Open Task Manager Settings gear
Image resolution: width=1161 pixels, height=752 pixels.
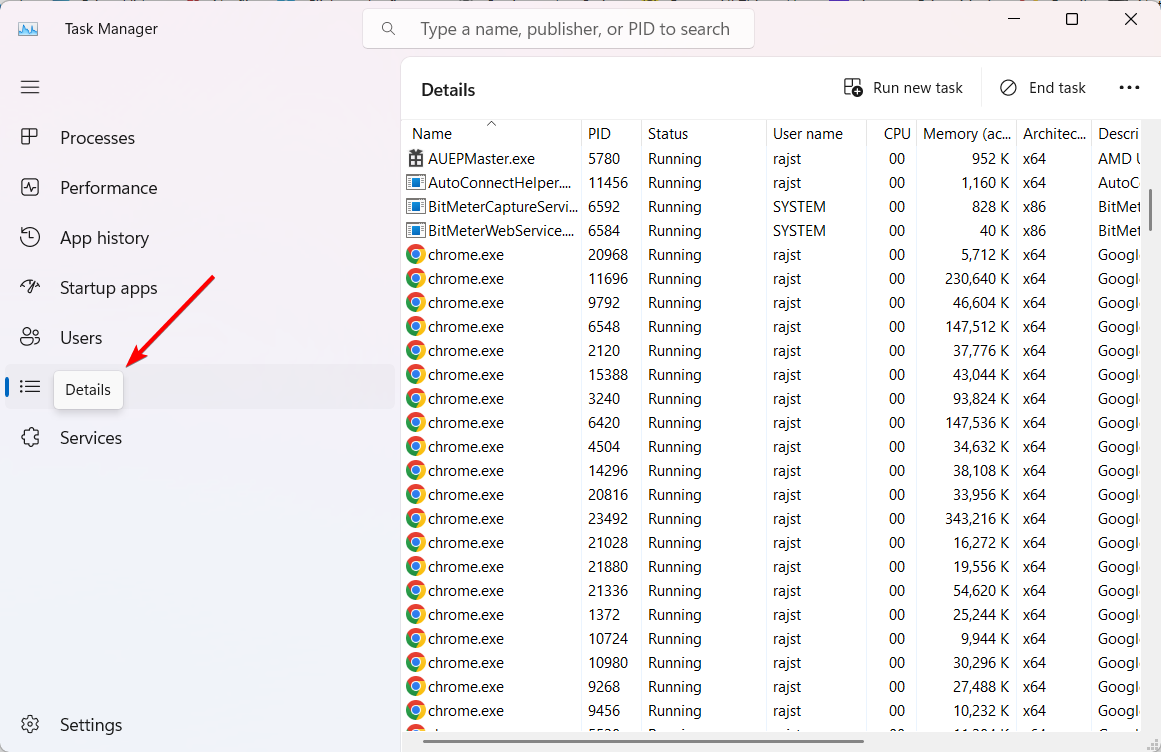[x=30, y=724]
